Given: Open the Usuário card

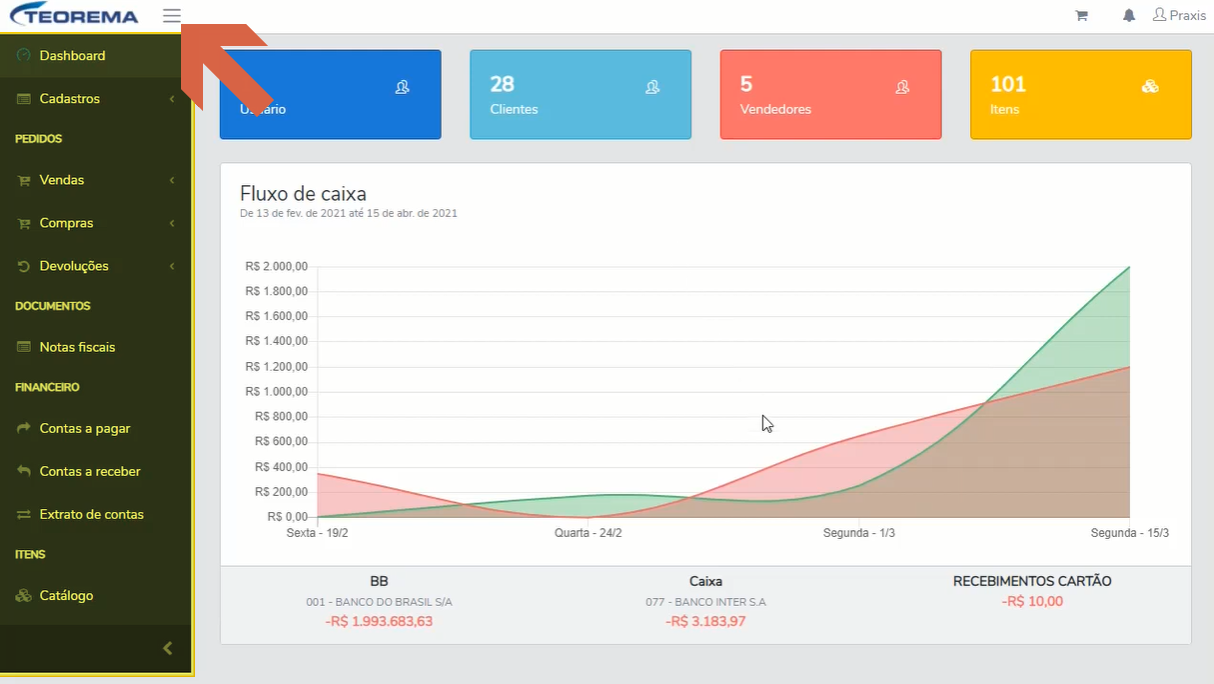Looking at the screenshot, I should [x=330, y=94].
